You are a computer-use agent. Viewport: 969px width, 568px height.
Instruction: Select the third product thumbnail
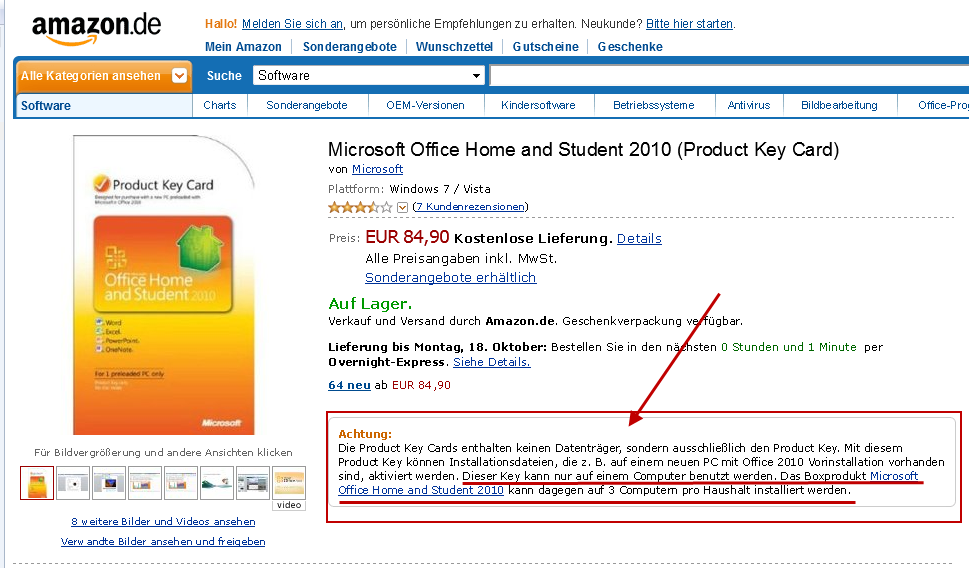pyautogui.click(x=109, y=483)
